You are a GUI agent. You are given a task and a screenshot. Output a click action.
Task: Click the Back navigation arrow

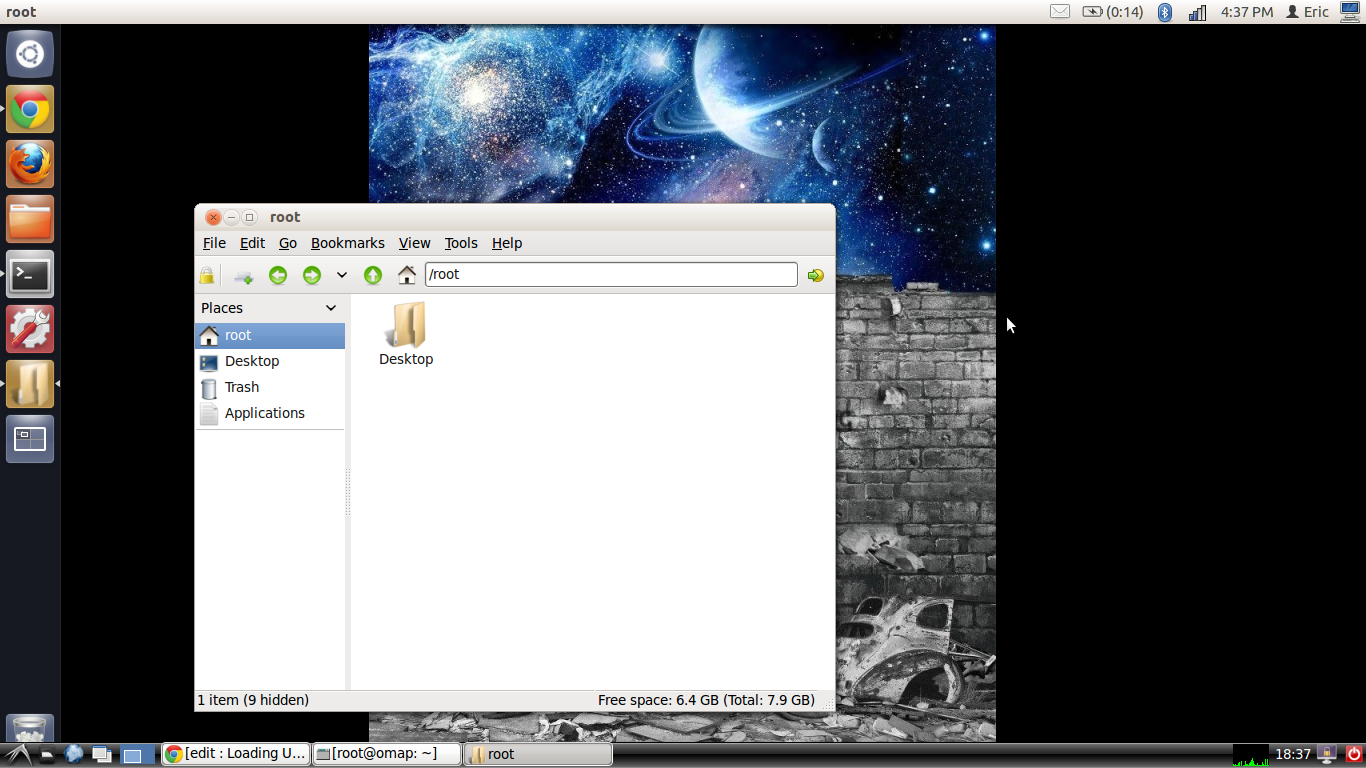(x=278, y=275)
